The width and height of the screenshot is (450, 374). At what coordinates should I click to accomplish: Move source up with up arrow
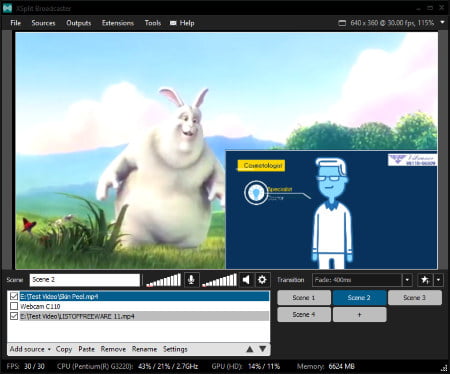point(249,349)
